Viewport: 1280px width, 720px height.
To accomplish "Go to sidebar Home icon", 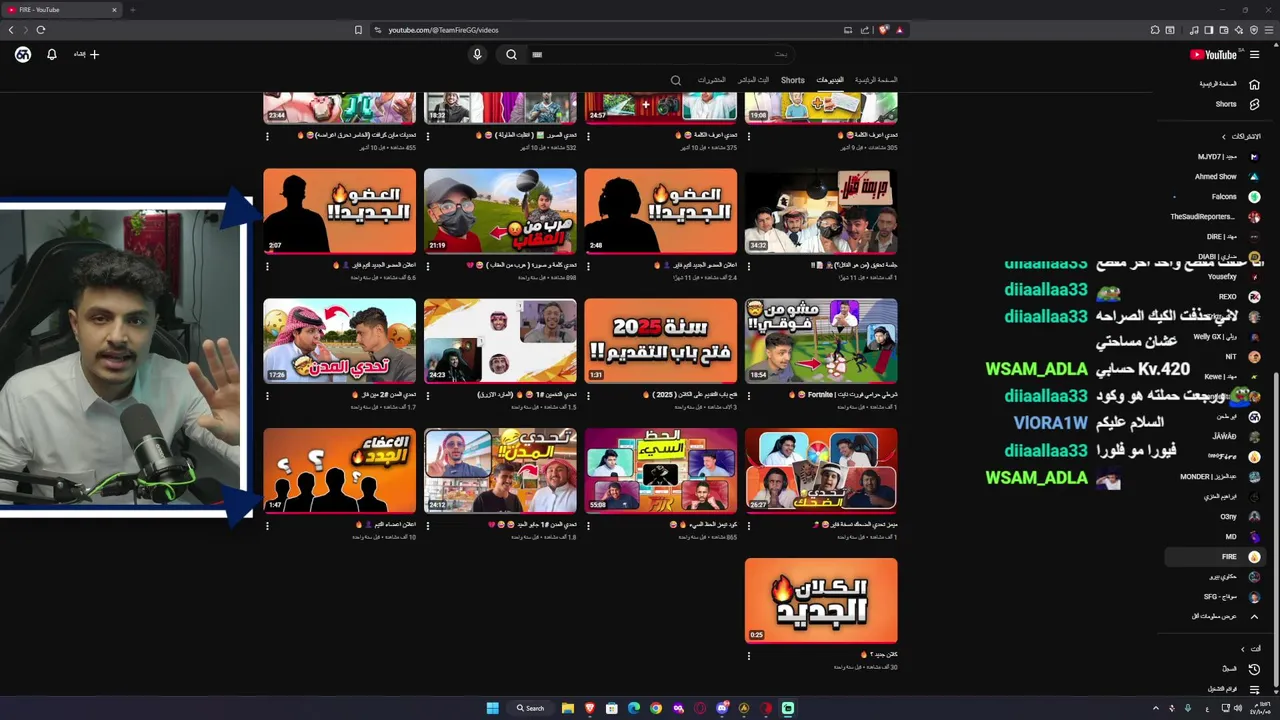I will pos(1254,84).
